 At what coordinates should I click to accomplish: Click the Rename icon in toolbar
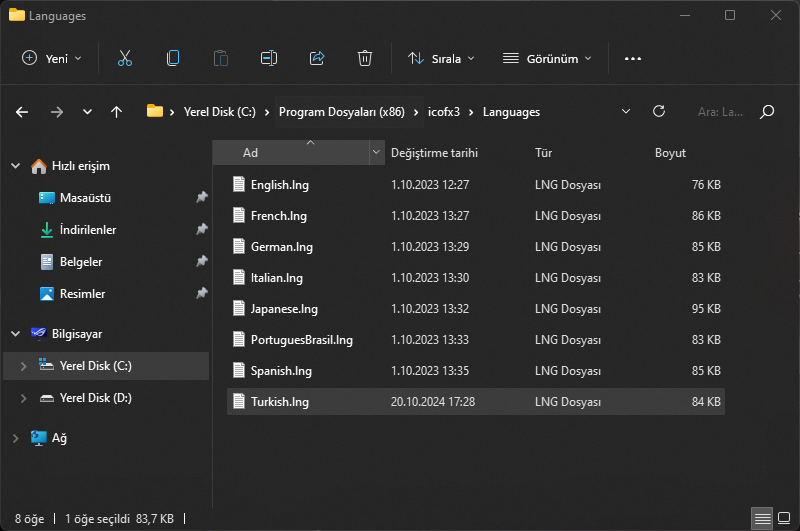click(269, 58)
